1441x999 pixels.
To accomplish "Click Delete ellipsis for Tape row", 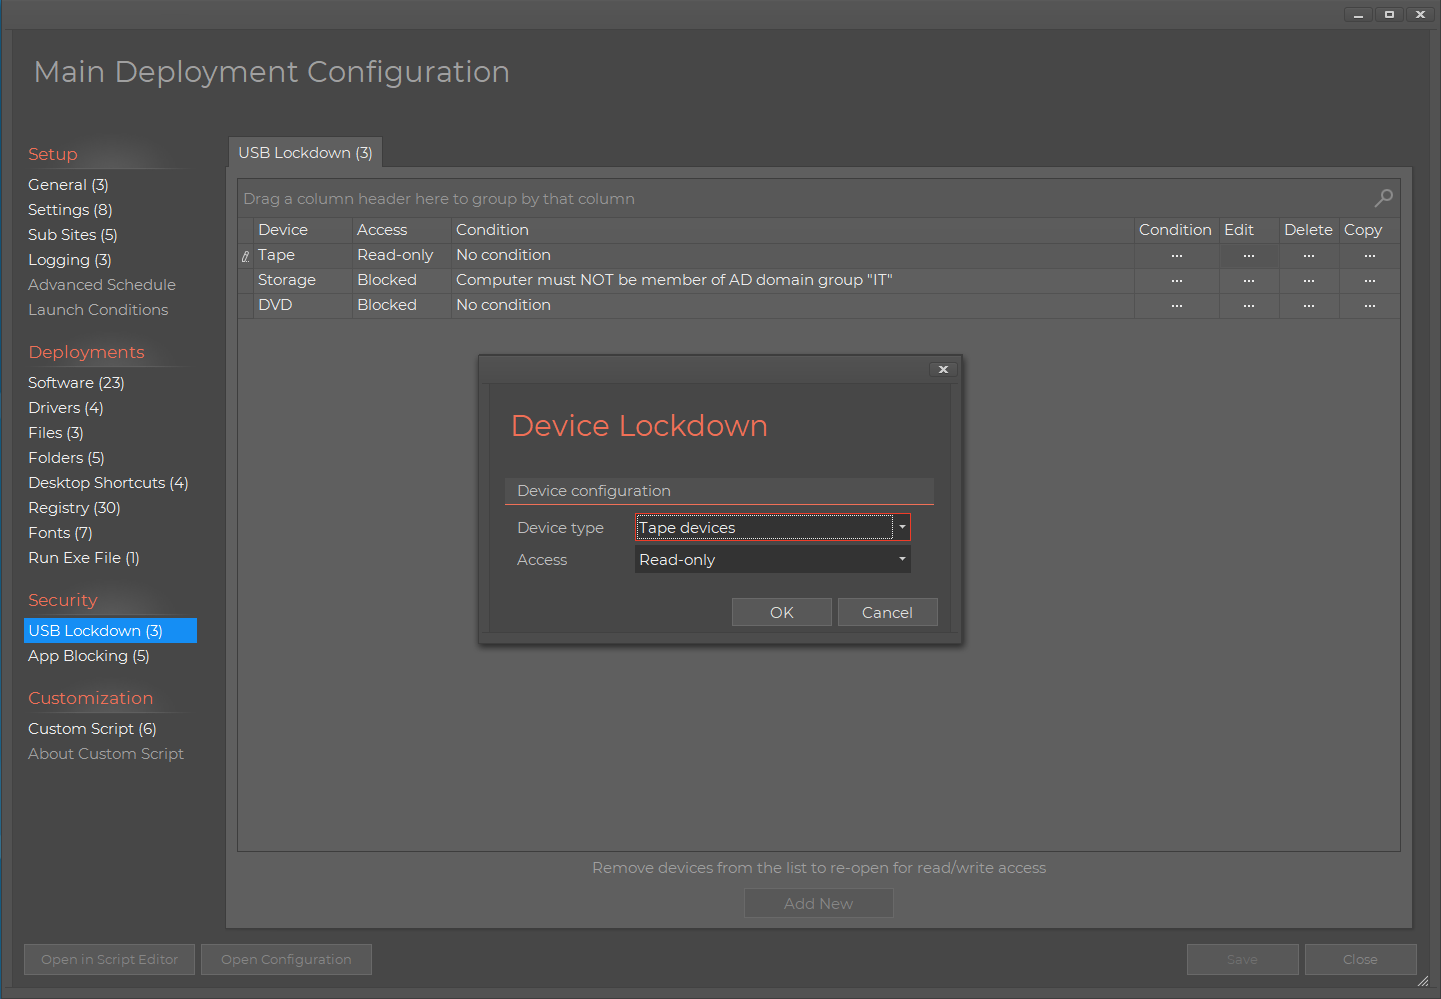I will 1309,255.
